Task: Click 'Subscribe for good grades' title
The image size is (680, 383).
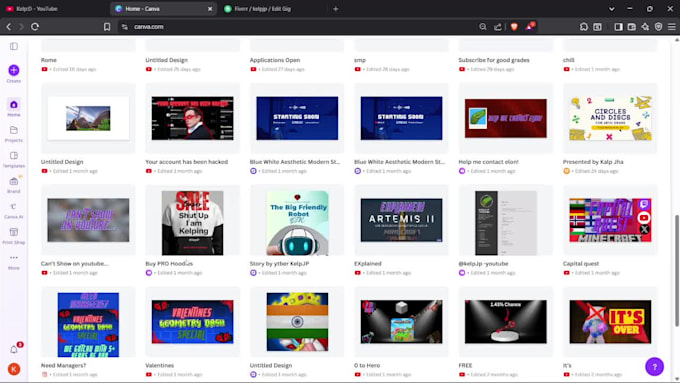Action: pos(494,60)
